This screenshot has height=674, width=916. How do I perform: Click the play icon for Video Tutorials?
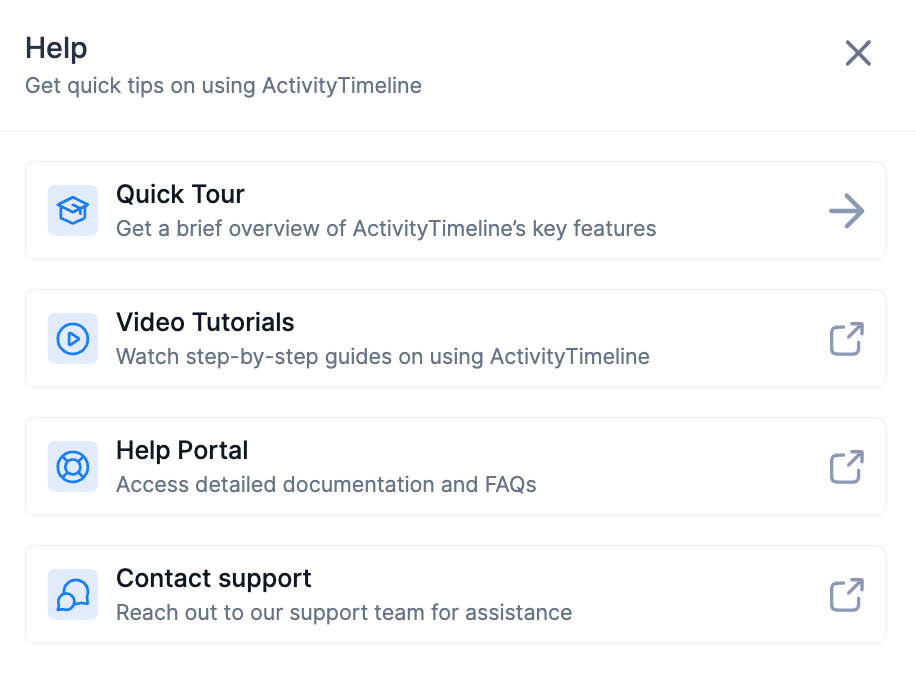point(73,338)
